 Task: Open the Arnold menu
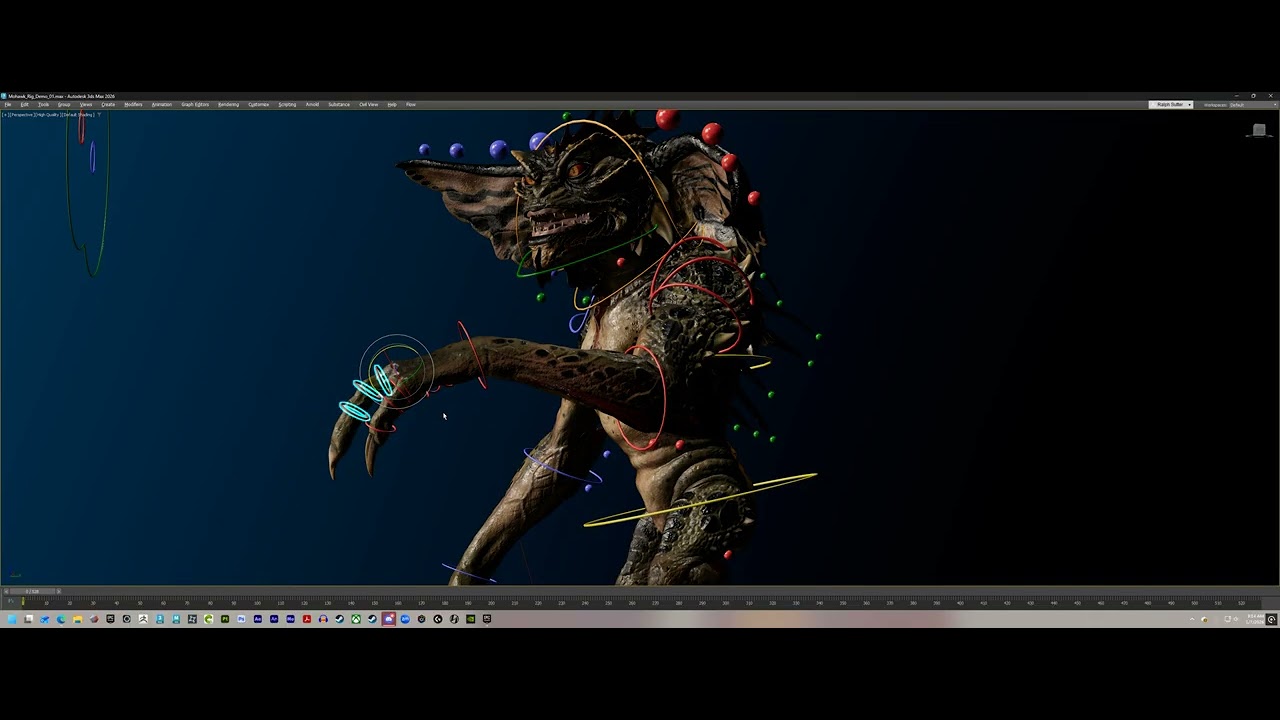(x=312, y=104)
